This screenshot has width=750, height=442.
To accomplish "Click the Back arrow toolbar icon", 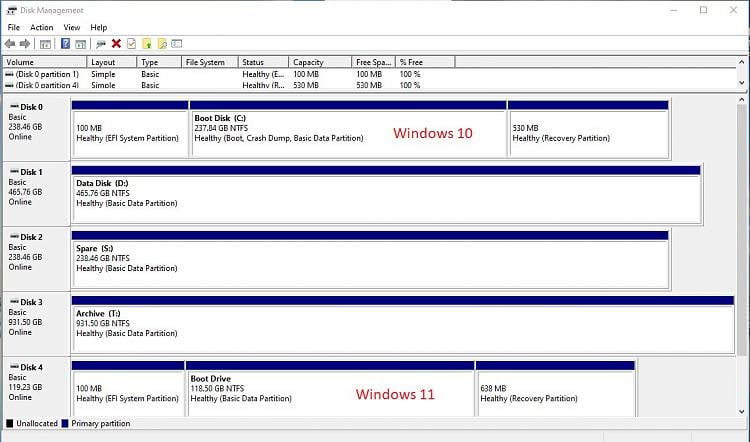I will pos(10,44).
